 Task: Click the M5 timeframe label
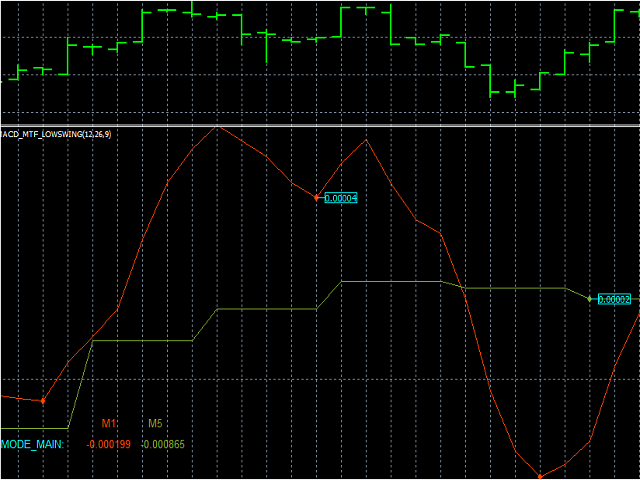coord(155,424)
